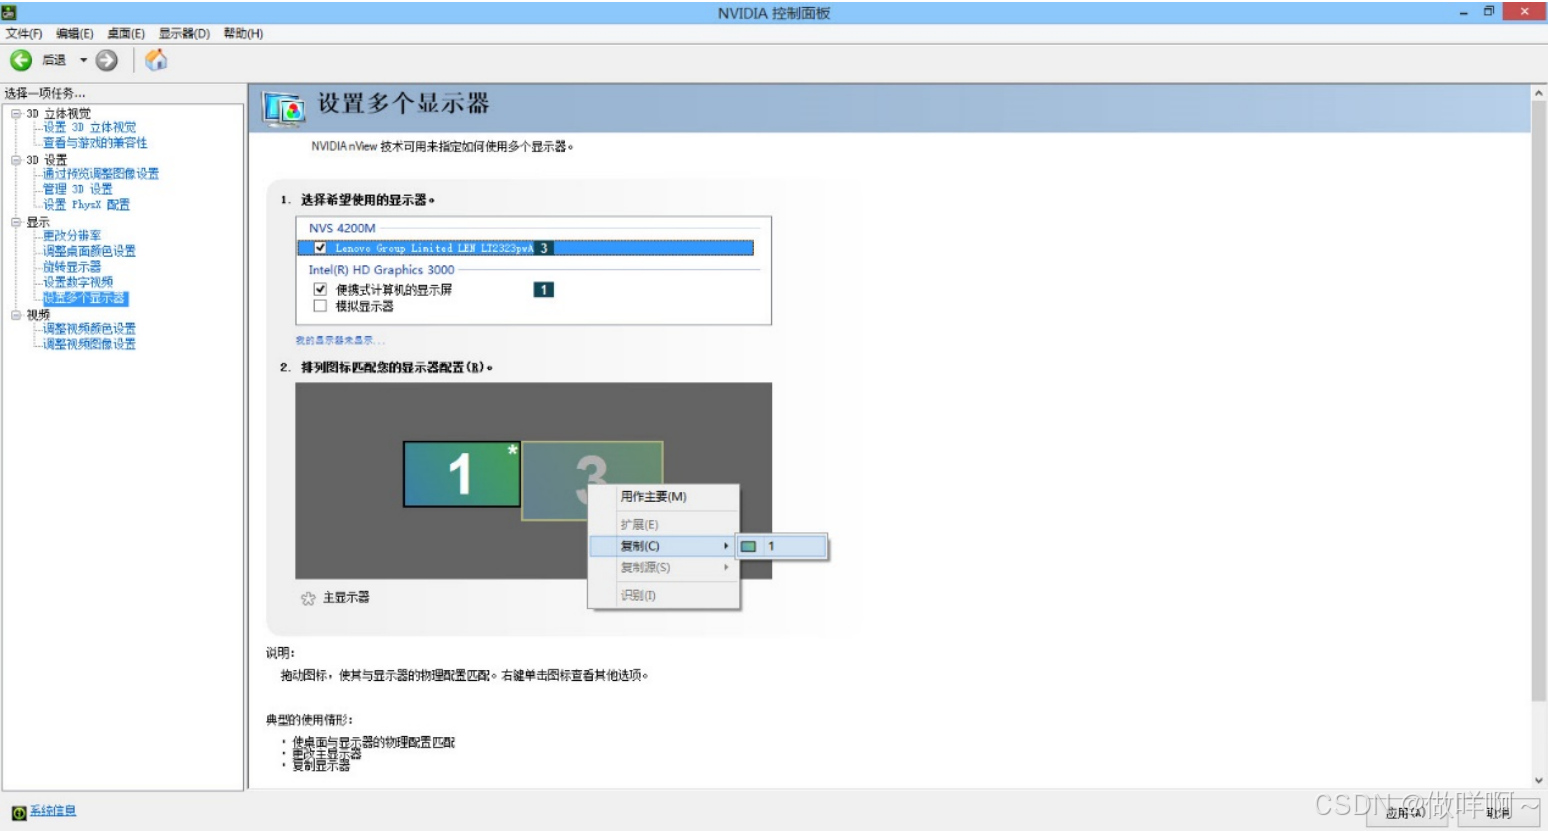Image resolution: width=1548 pixels, height=831 pixels.
Task: Open the 文件(F) menu
Action: coord(24,33)
